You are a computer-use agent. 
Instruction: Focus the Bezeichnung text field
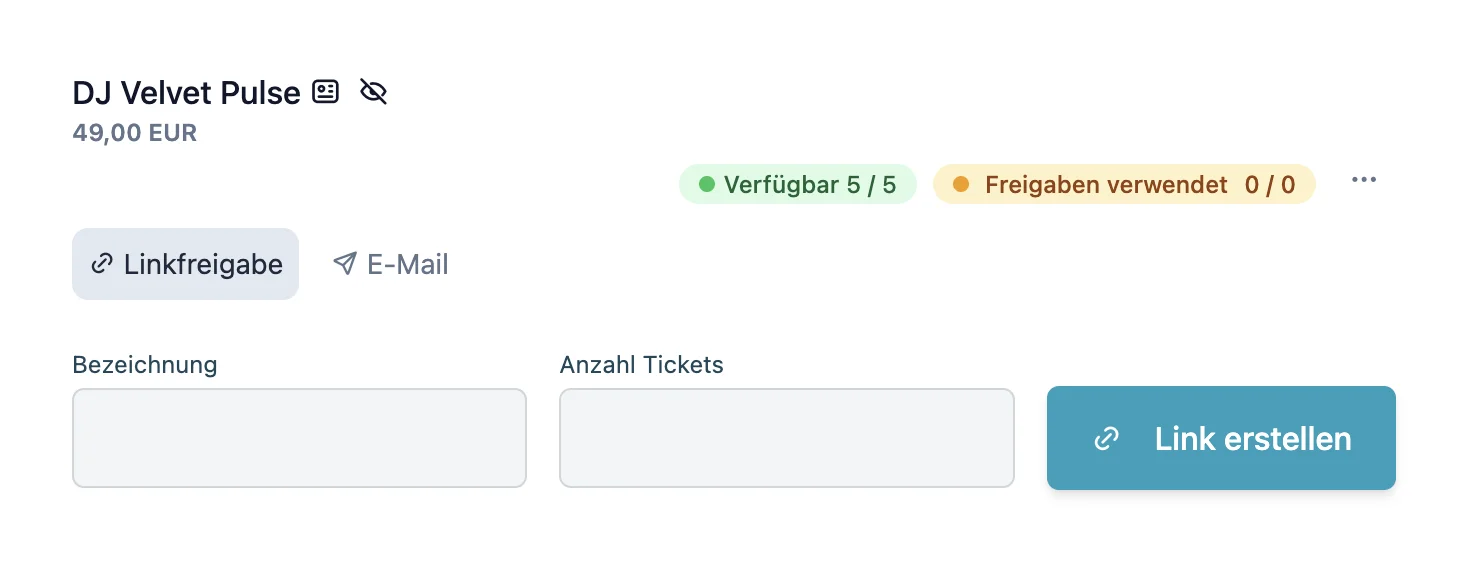pos(299,438)
